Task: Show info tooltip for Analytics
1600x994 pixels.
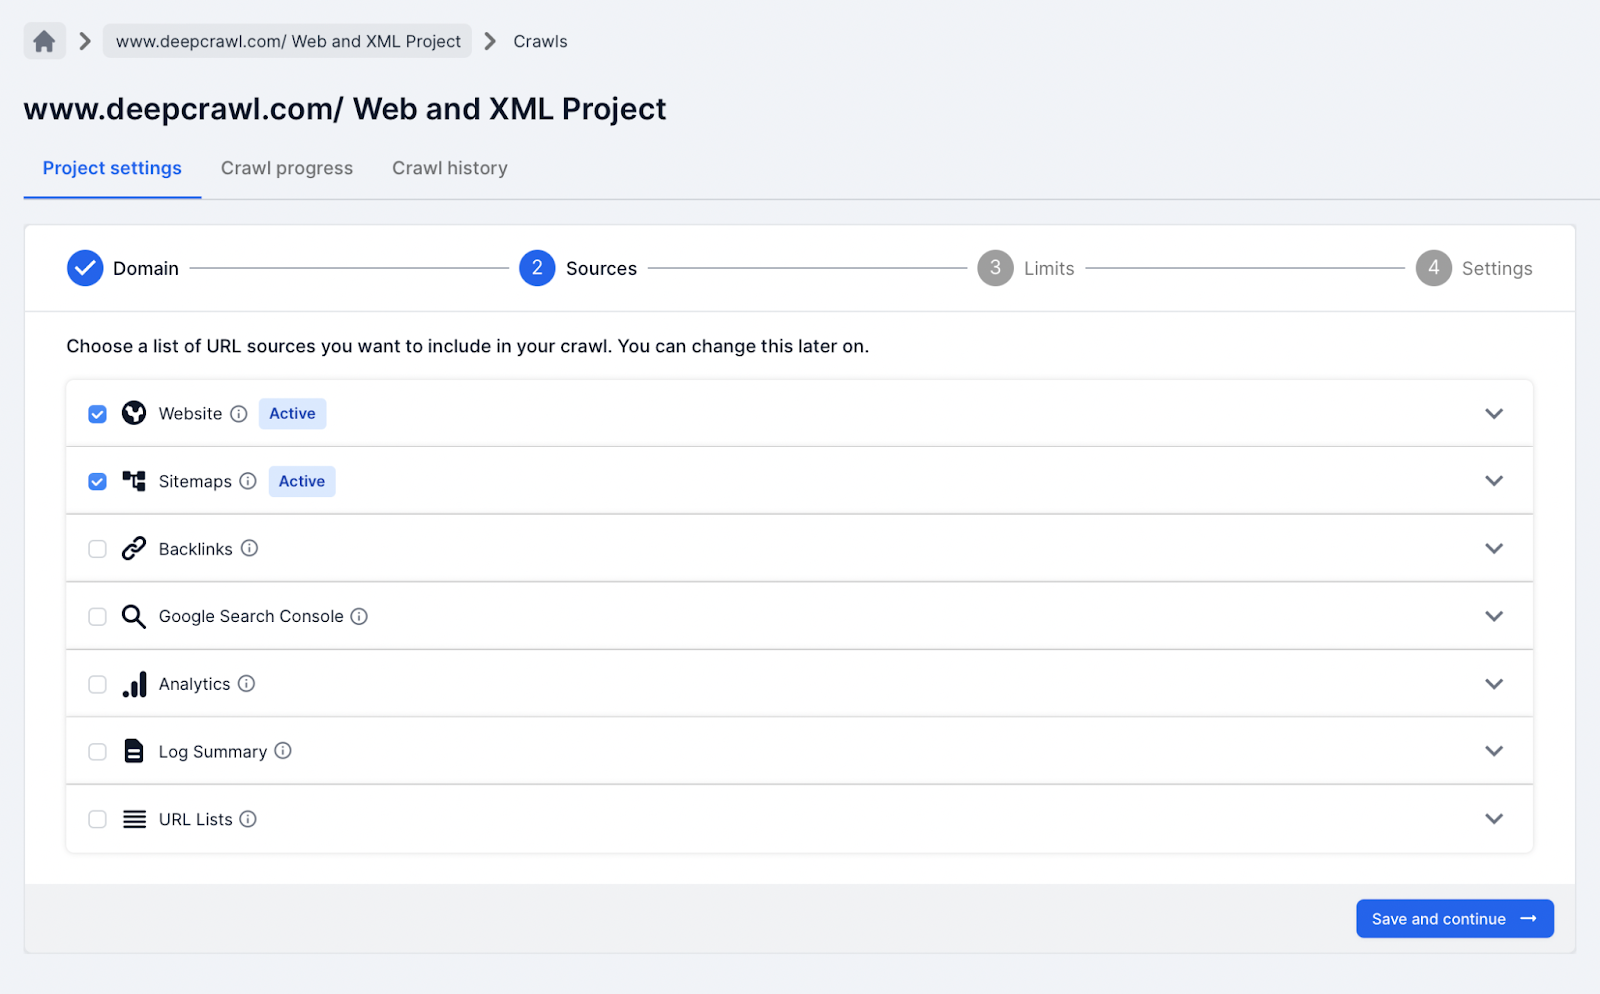Action: click(247, 683)
